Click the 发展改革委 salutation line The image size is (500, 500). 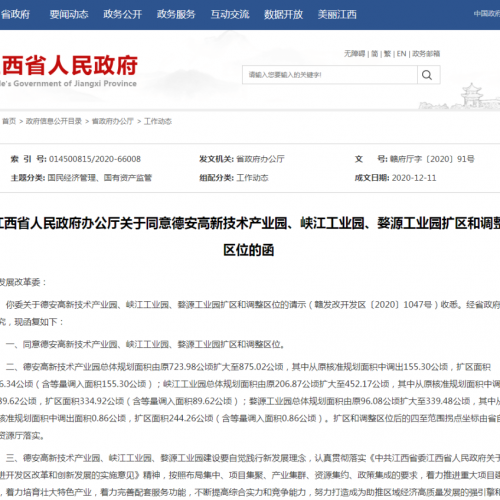pos(23,282)
